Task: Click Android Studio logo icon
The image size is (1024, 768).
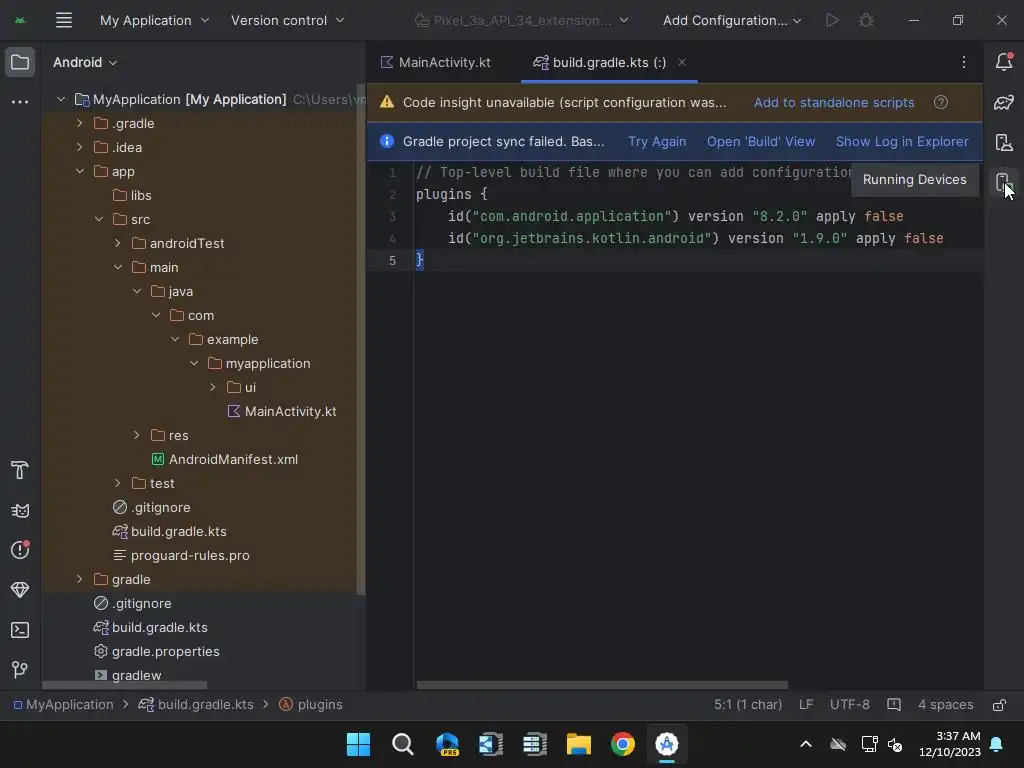Action: pos(20,20)
